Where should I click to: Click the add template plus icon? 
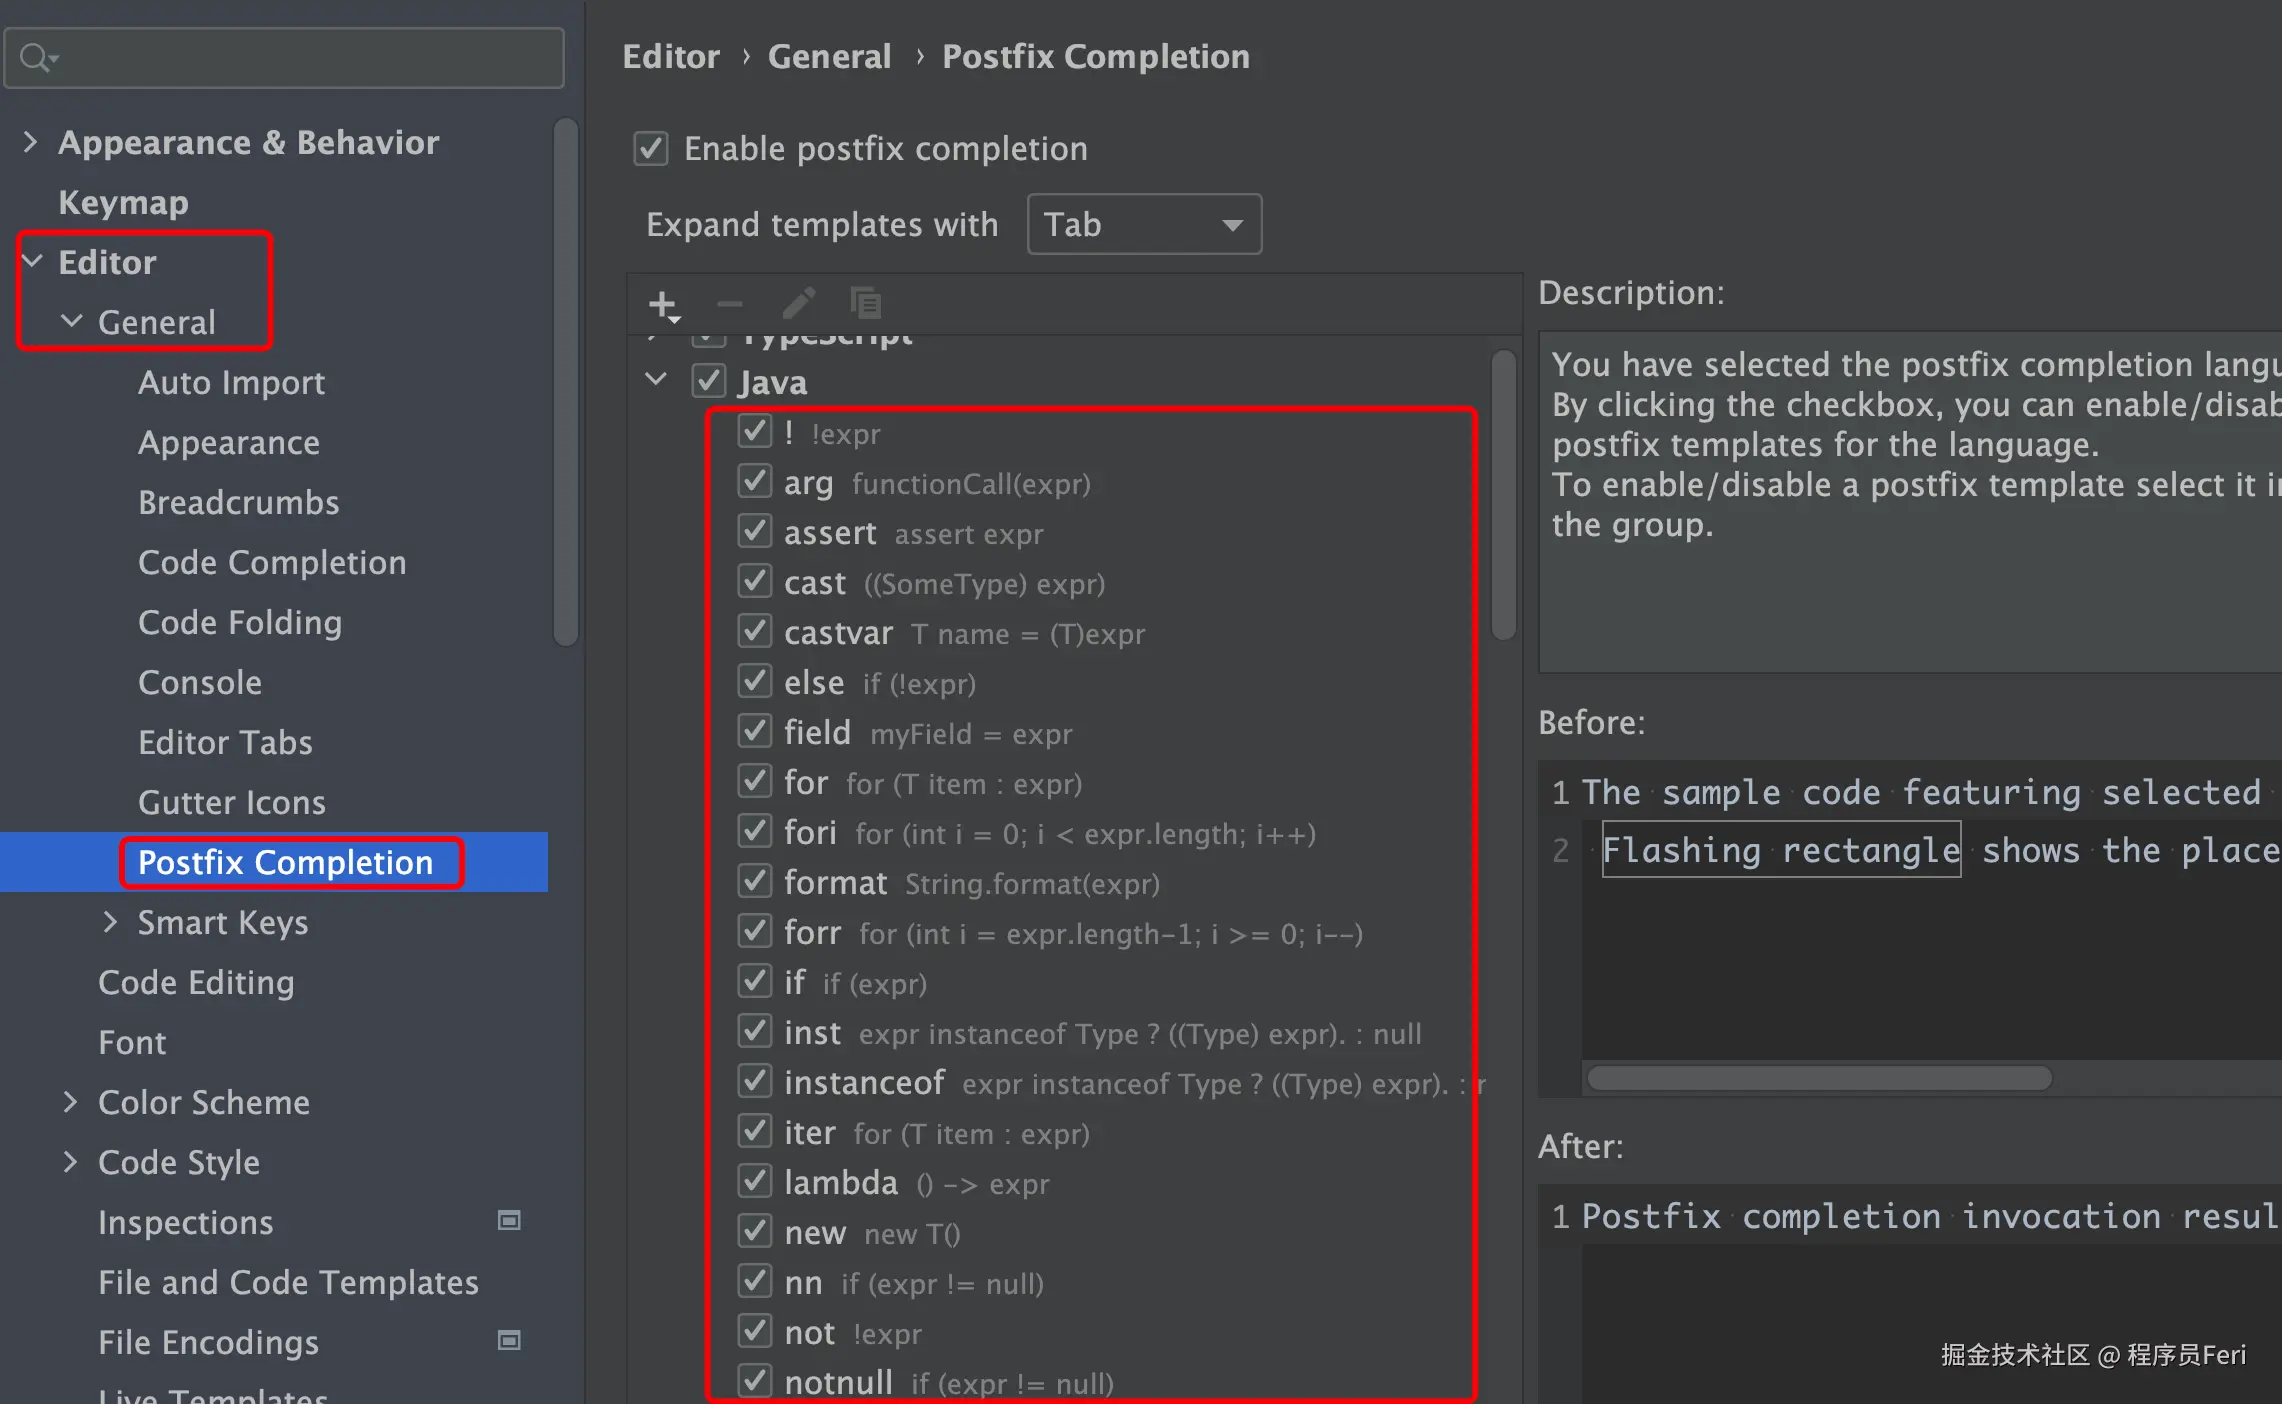coord(663,304)
